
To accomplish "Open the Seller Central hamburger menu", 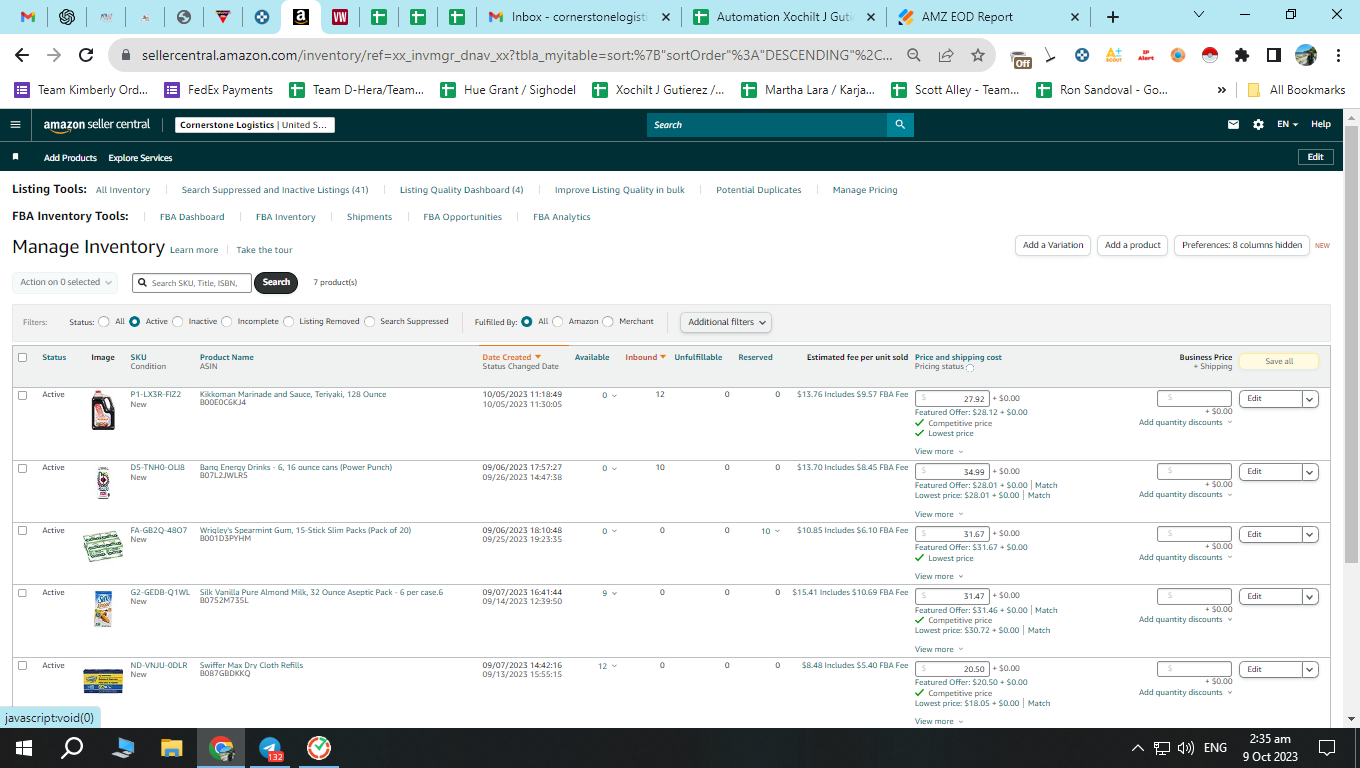I will (15, 125).
